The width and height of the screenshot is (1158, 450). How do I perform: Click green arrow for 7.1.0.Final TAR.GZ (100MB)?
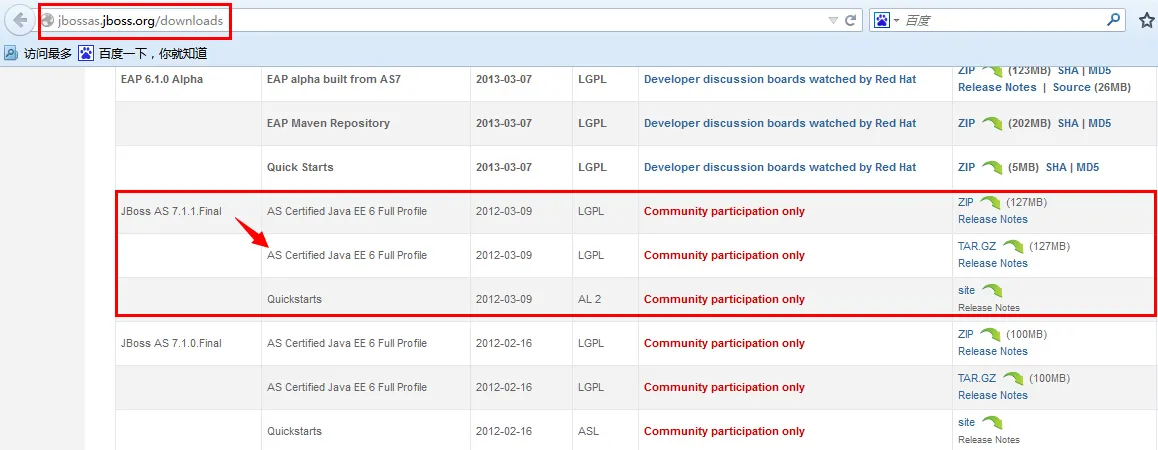pyautogui.click(x=1014, y=379)
